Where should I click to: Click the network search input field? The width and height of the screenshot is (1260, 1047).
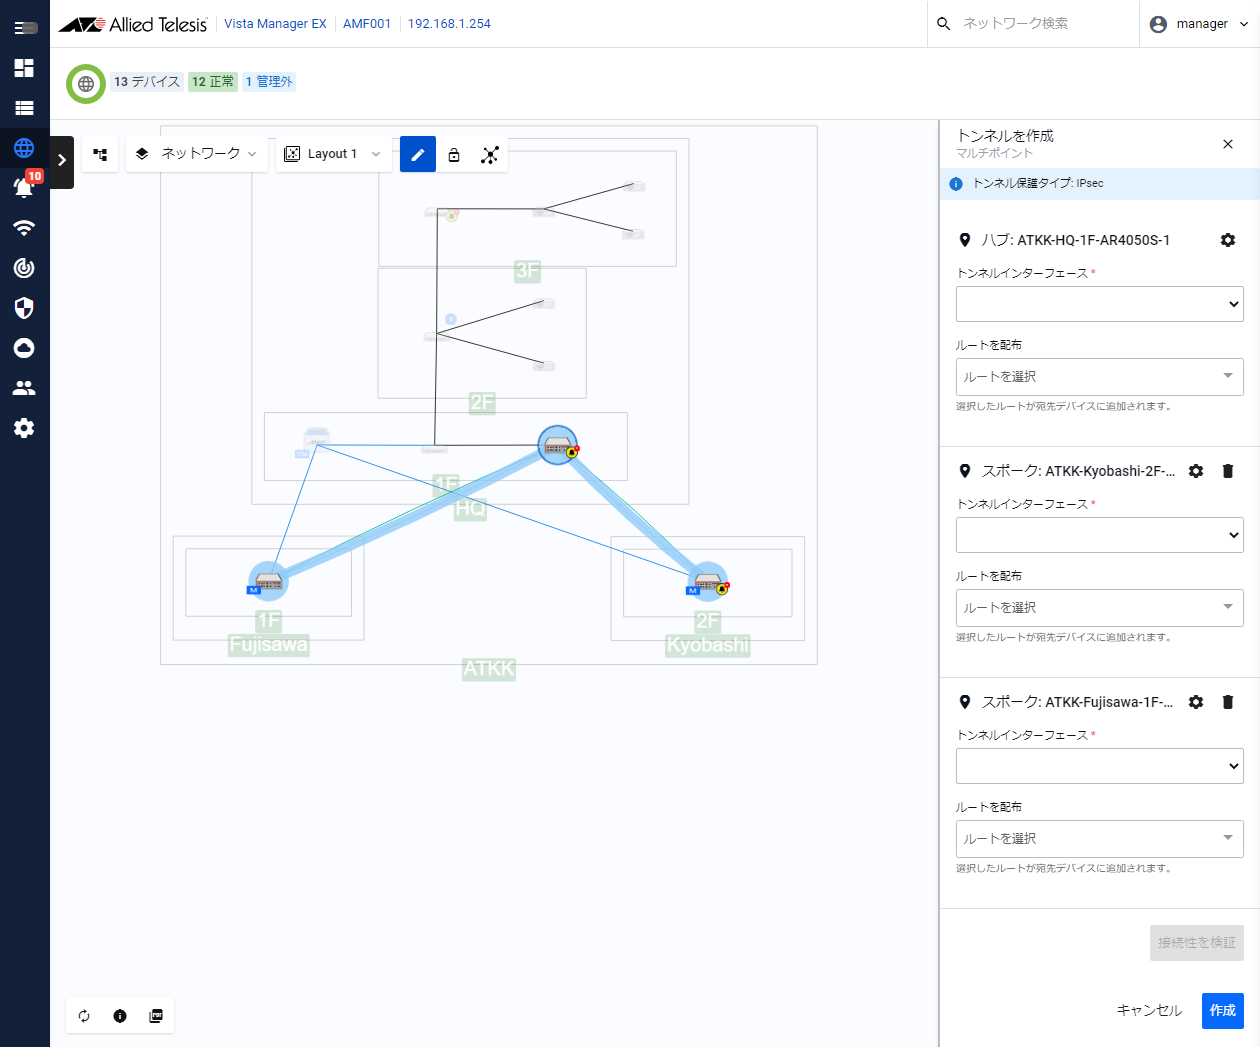point(1040,24)
